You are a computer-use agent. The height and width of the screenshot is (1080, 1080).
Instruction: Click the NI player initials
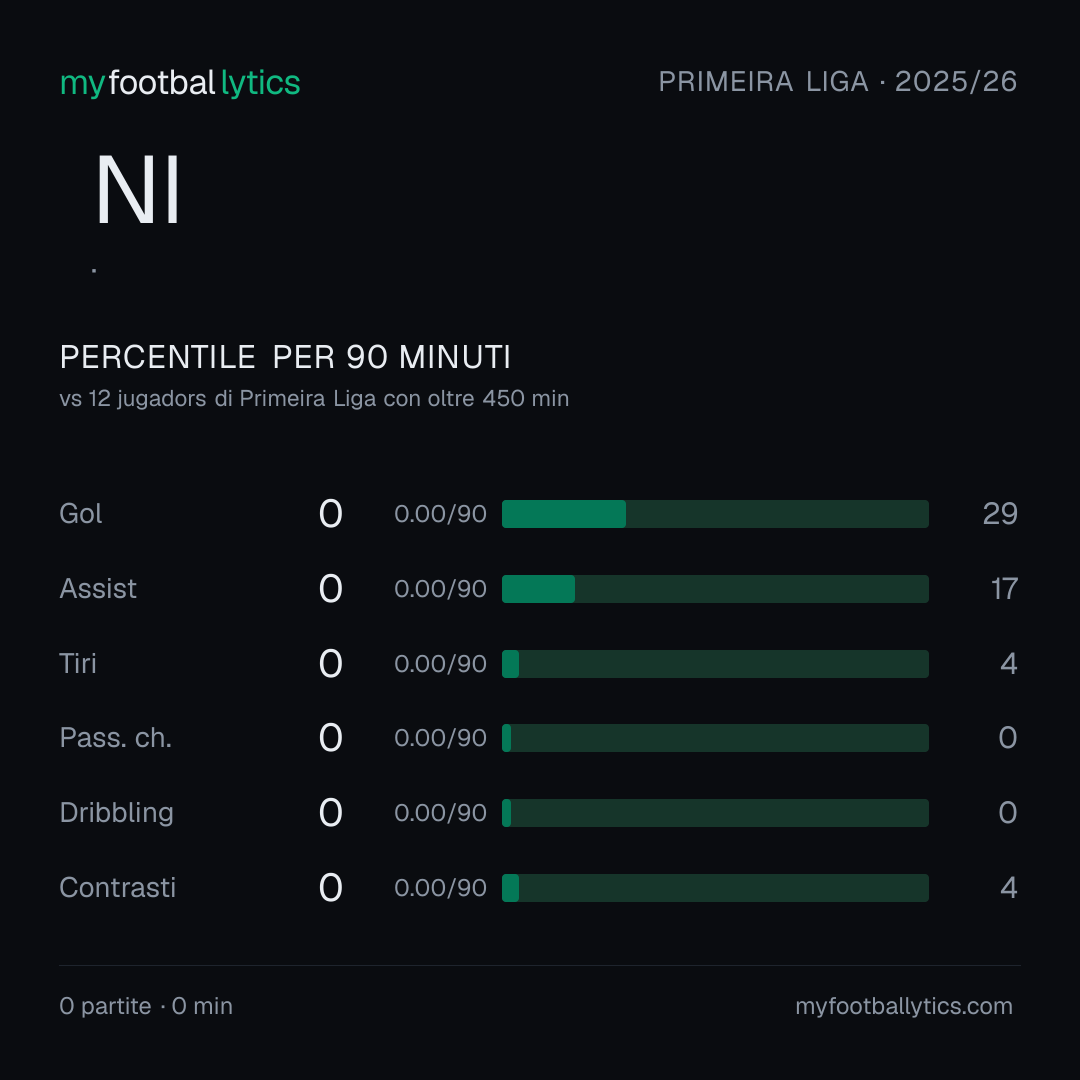[x=138, y=190]
